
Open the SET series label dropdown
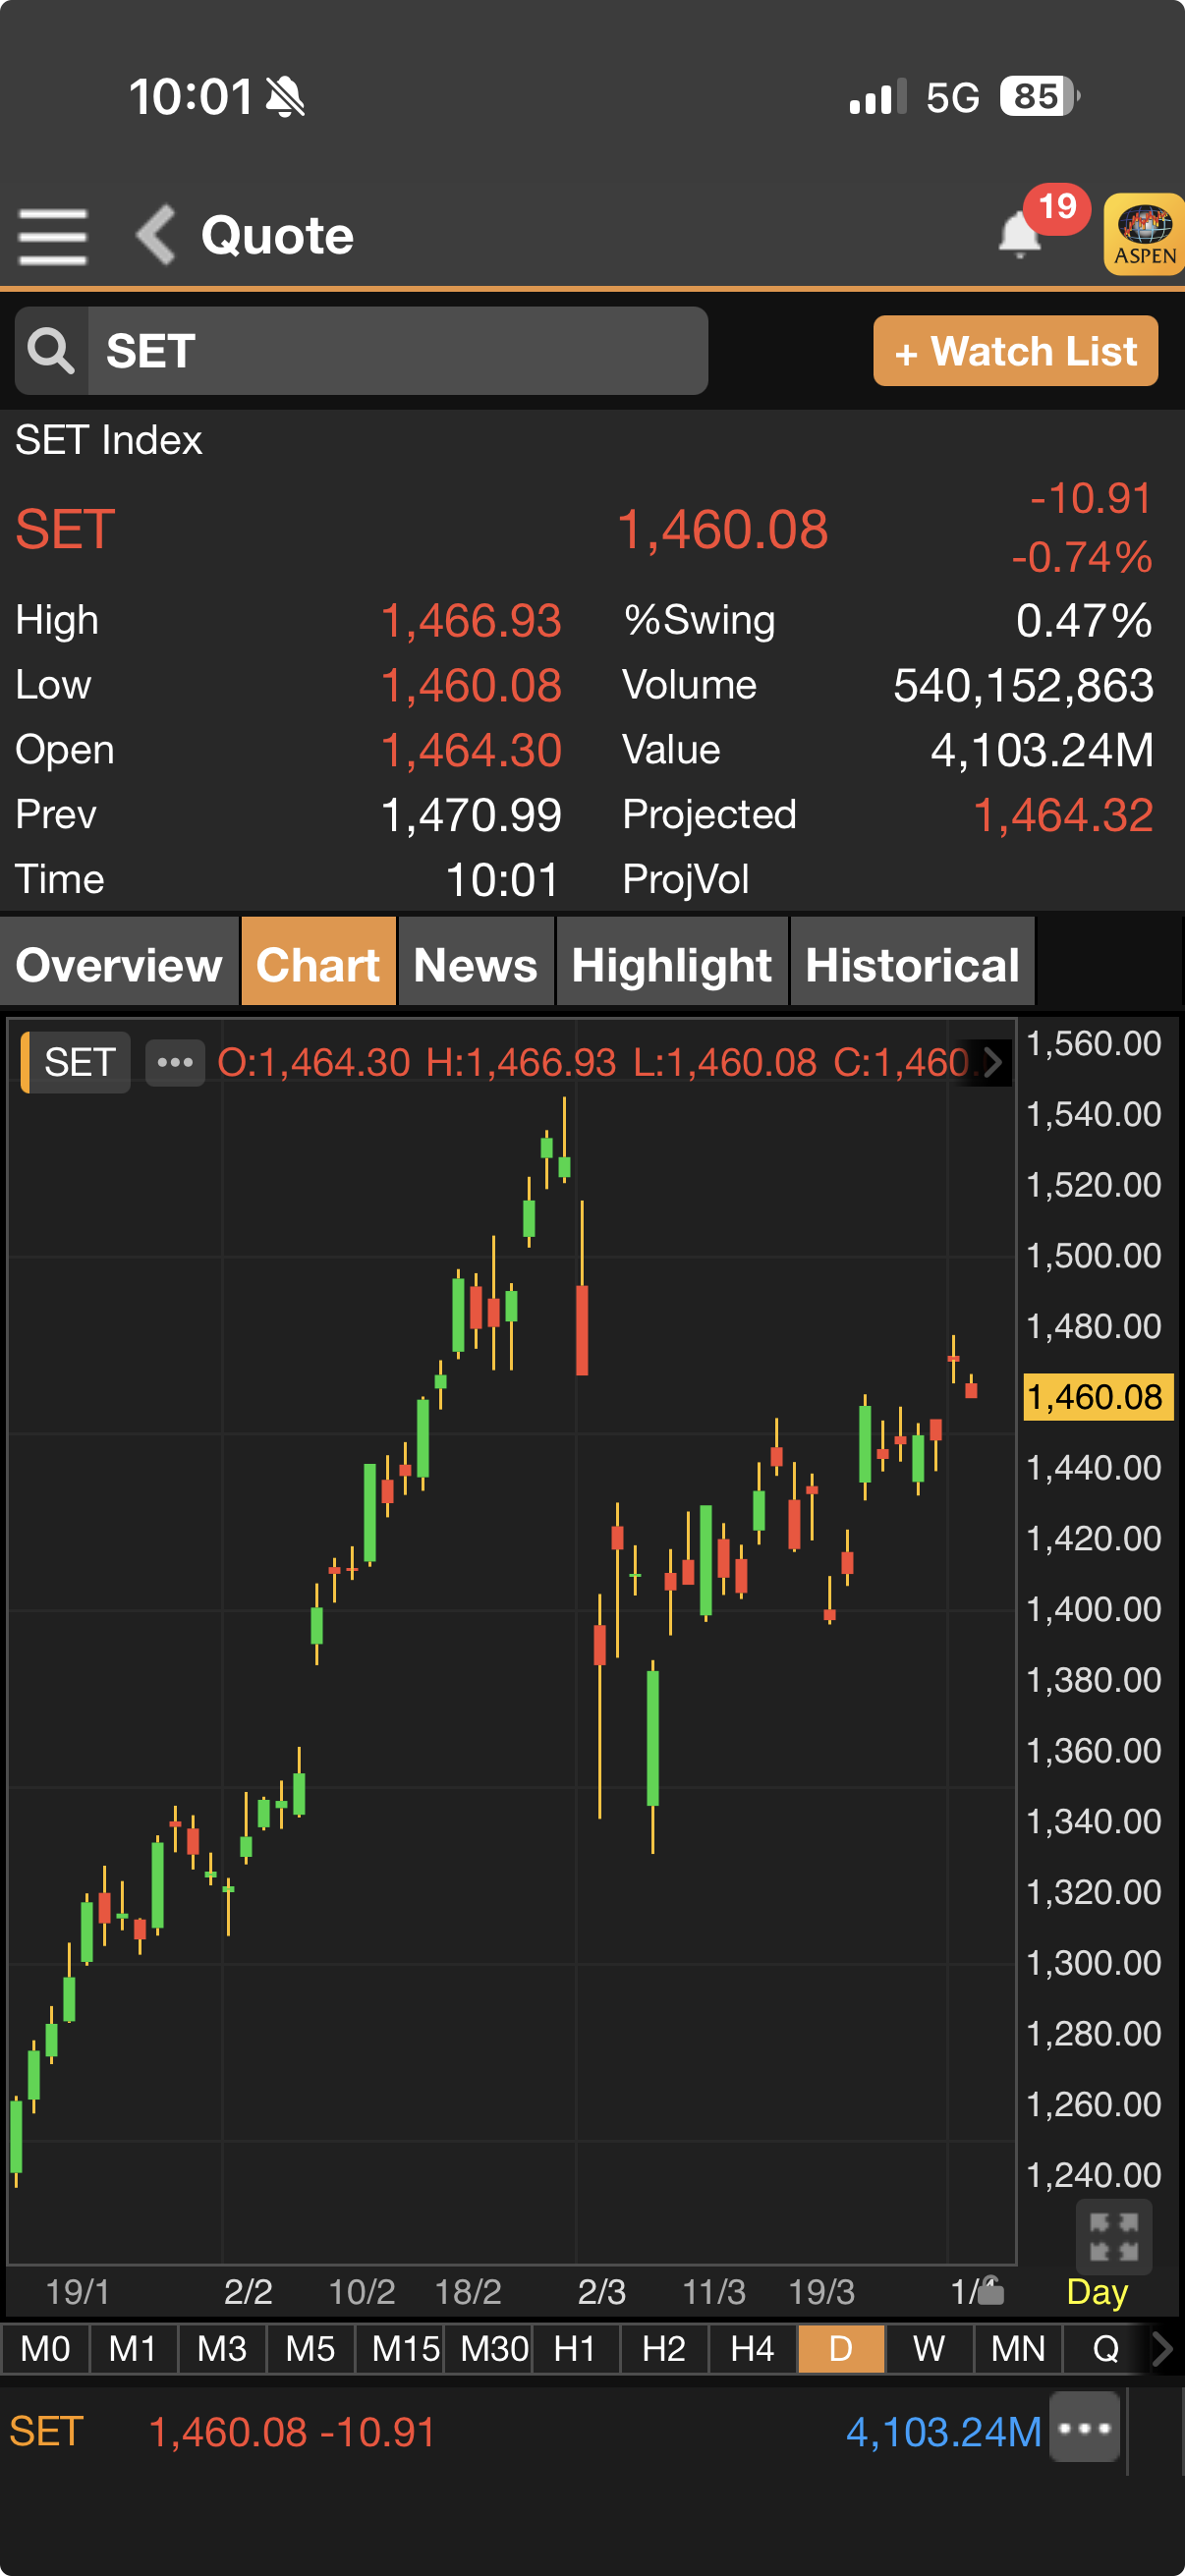78,1062
